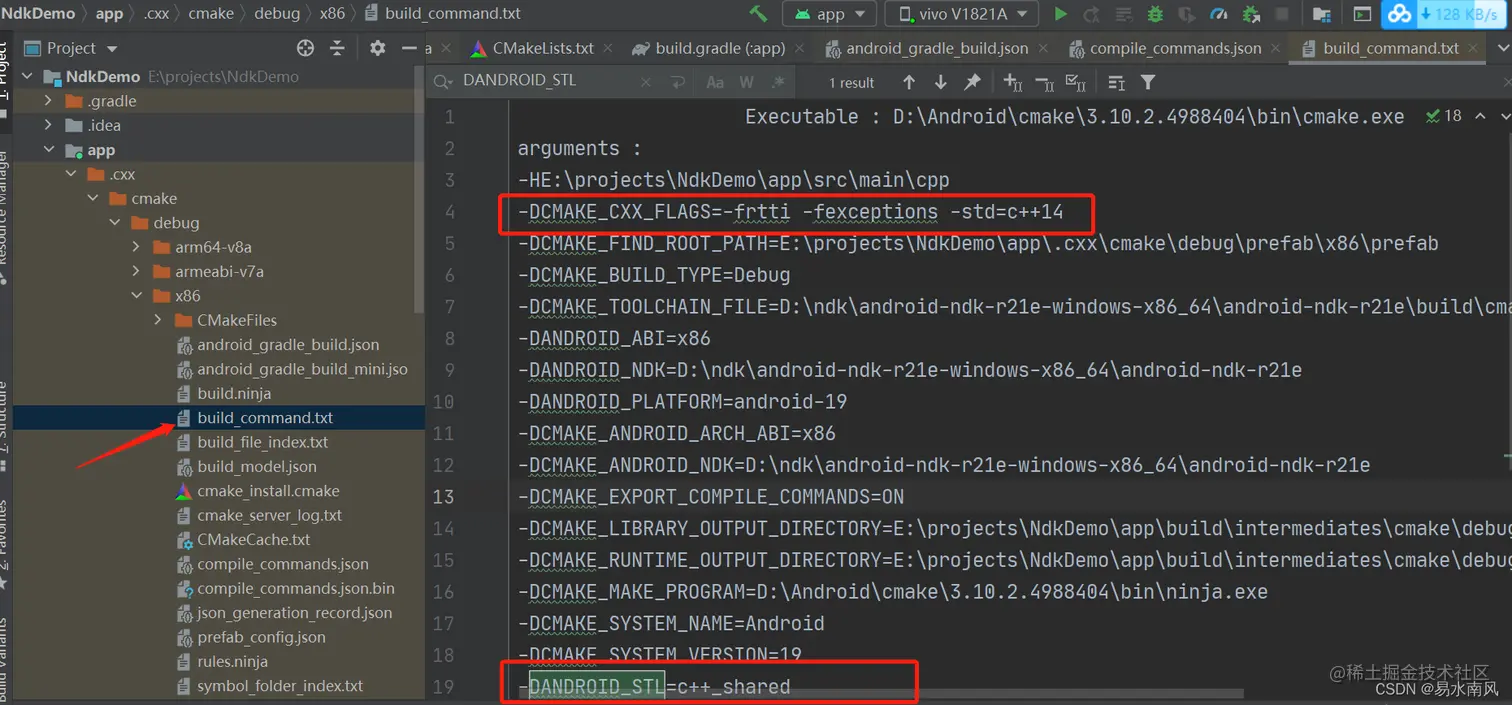Run the app with the green play button

1061,14
